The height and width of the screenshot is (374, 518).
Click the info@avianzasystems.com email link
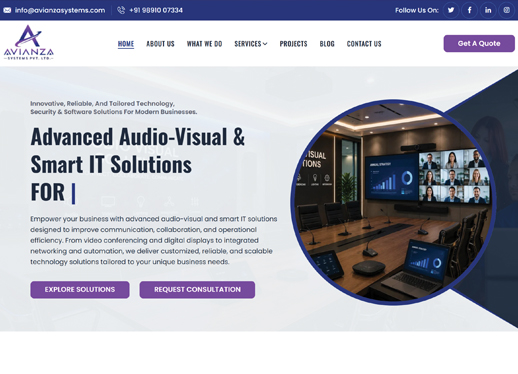60,10
